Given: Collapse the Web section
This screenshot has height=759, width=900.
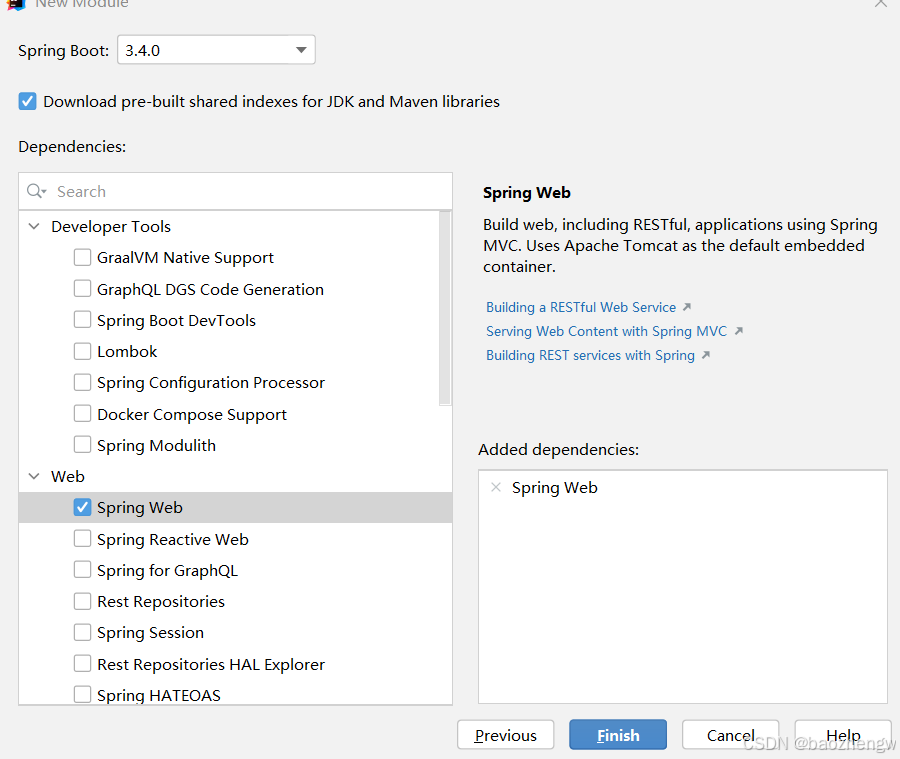Looking at the screenshot, I should (x=34, y=476).
